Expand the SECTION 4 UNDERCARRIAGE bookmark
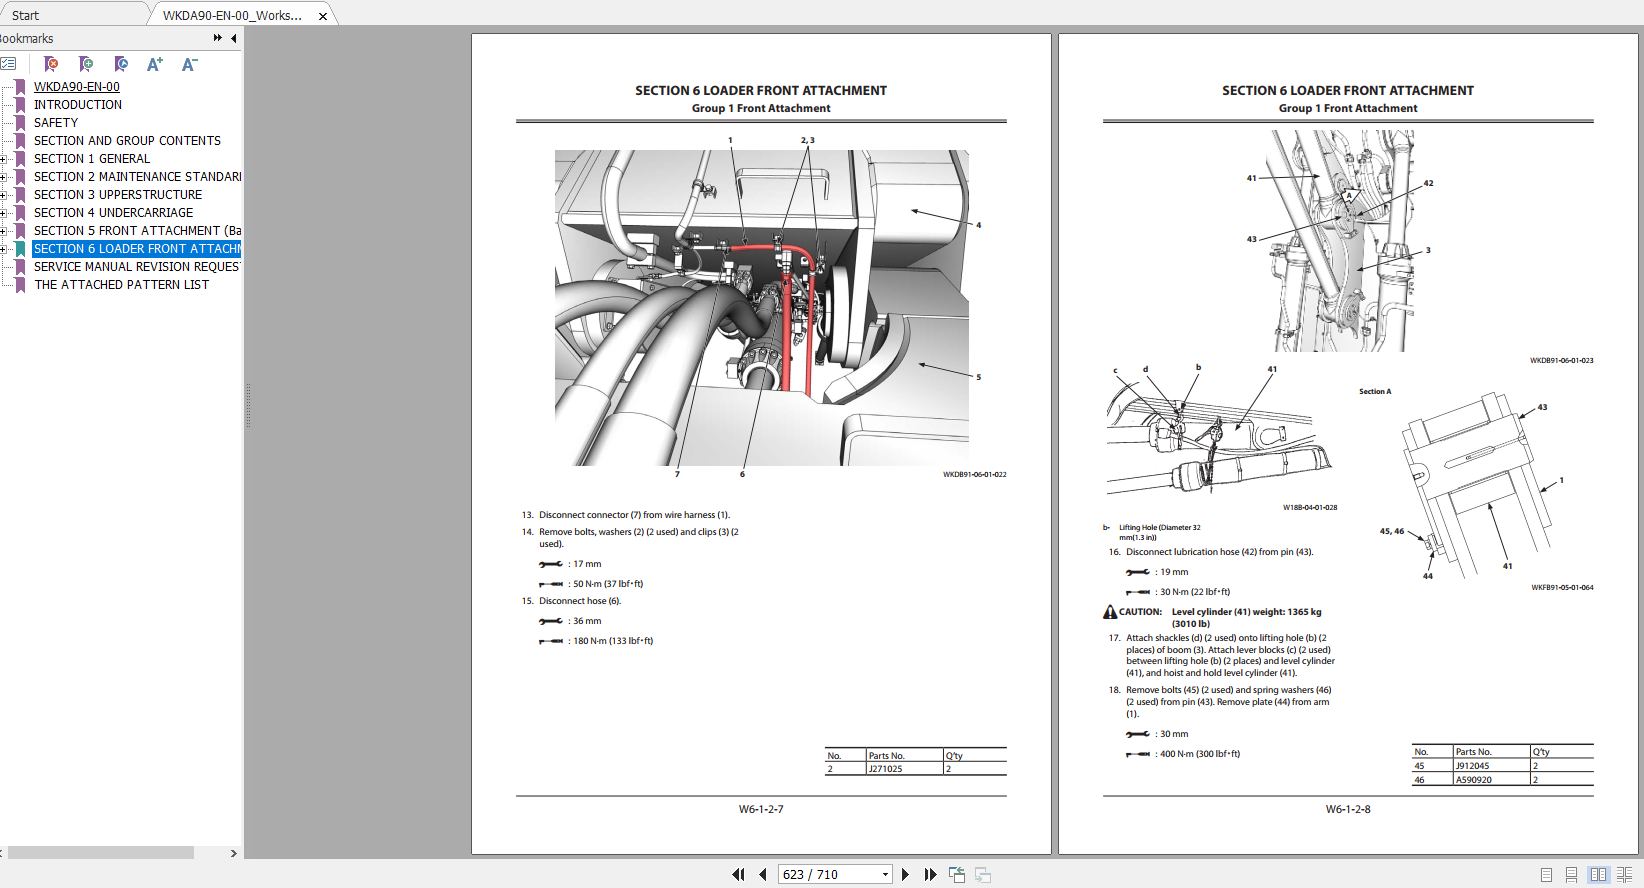1644x888 pixels. pyautogui.click(x=4, y=213)
